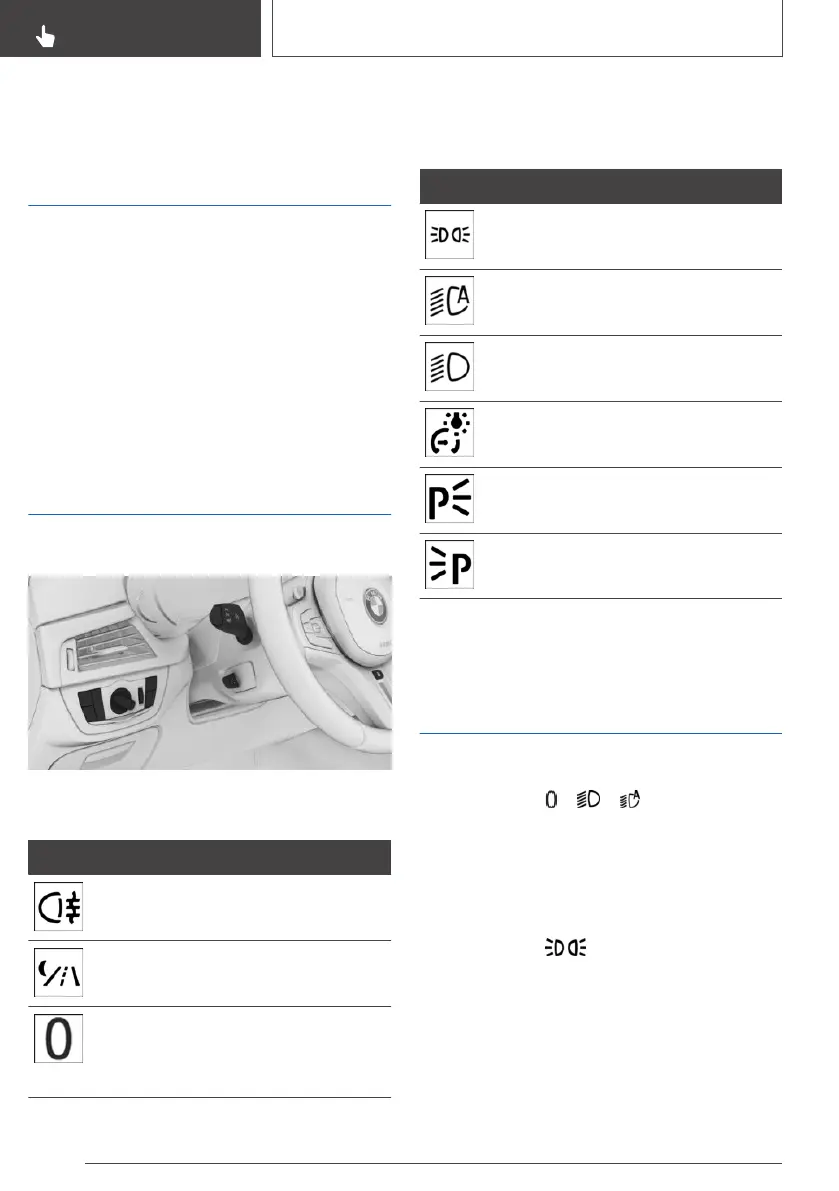Select the rear fog light icon

coord(58,907)
